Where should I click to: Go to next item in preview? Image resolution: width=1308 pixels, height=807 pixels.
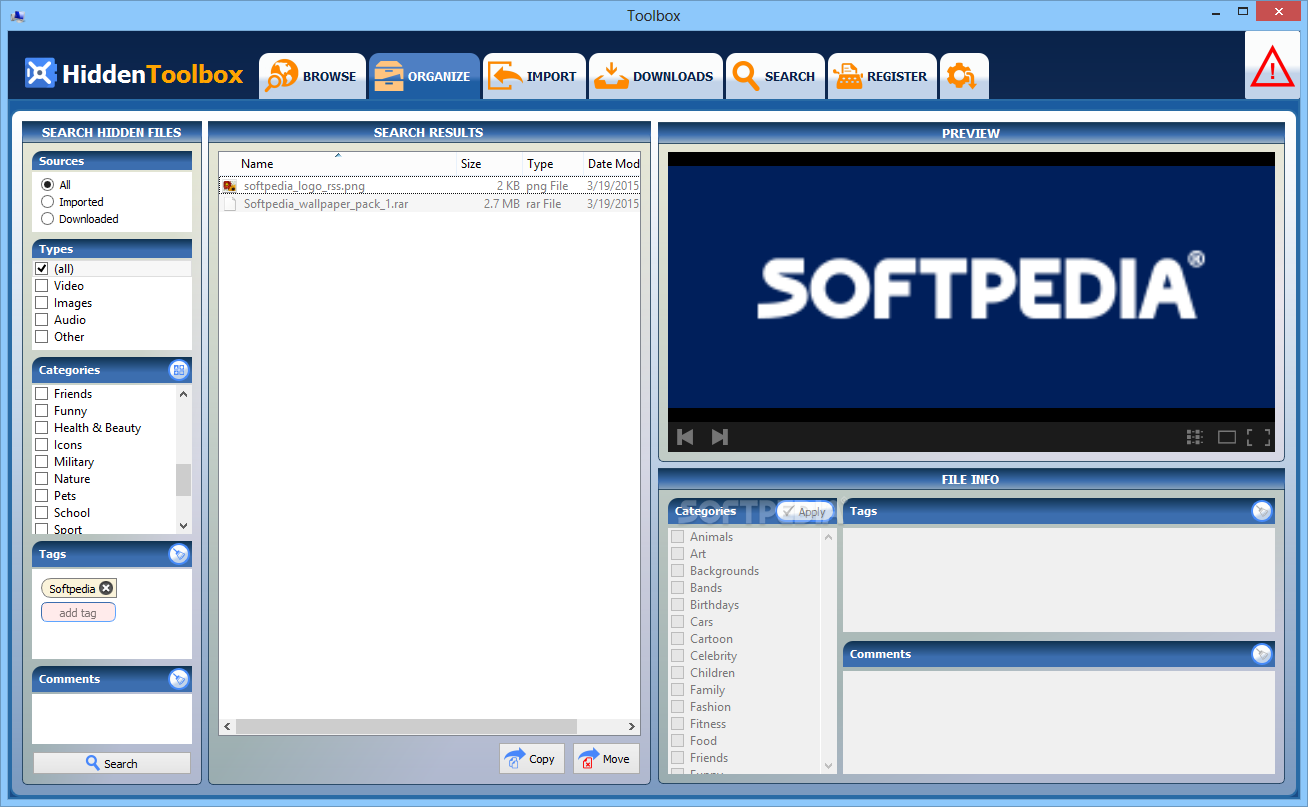coord(719,437)
